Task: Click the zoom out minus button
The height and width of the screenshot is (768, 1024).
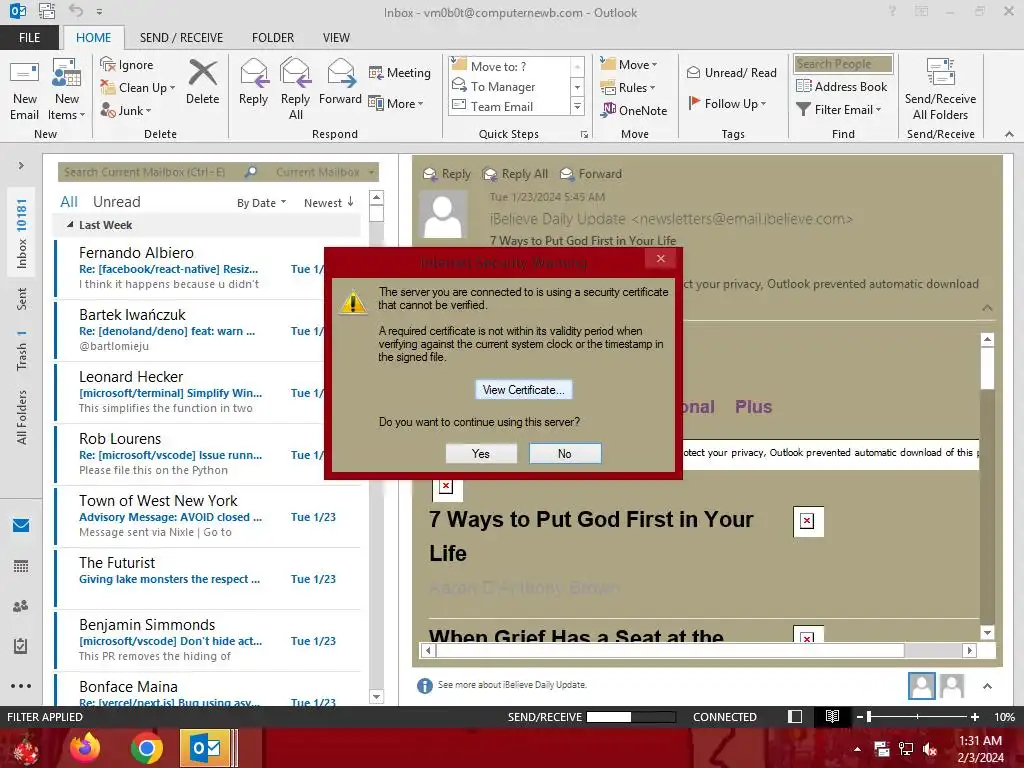Action: click(x=859, y=716)
